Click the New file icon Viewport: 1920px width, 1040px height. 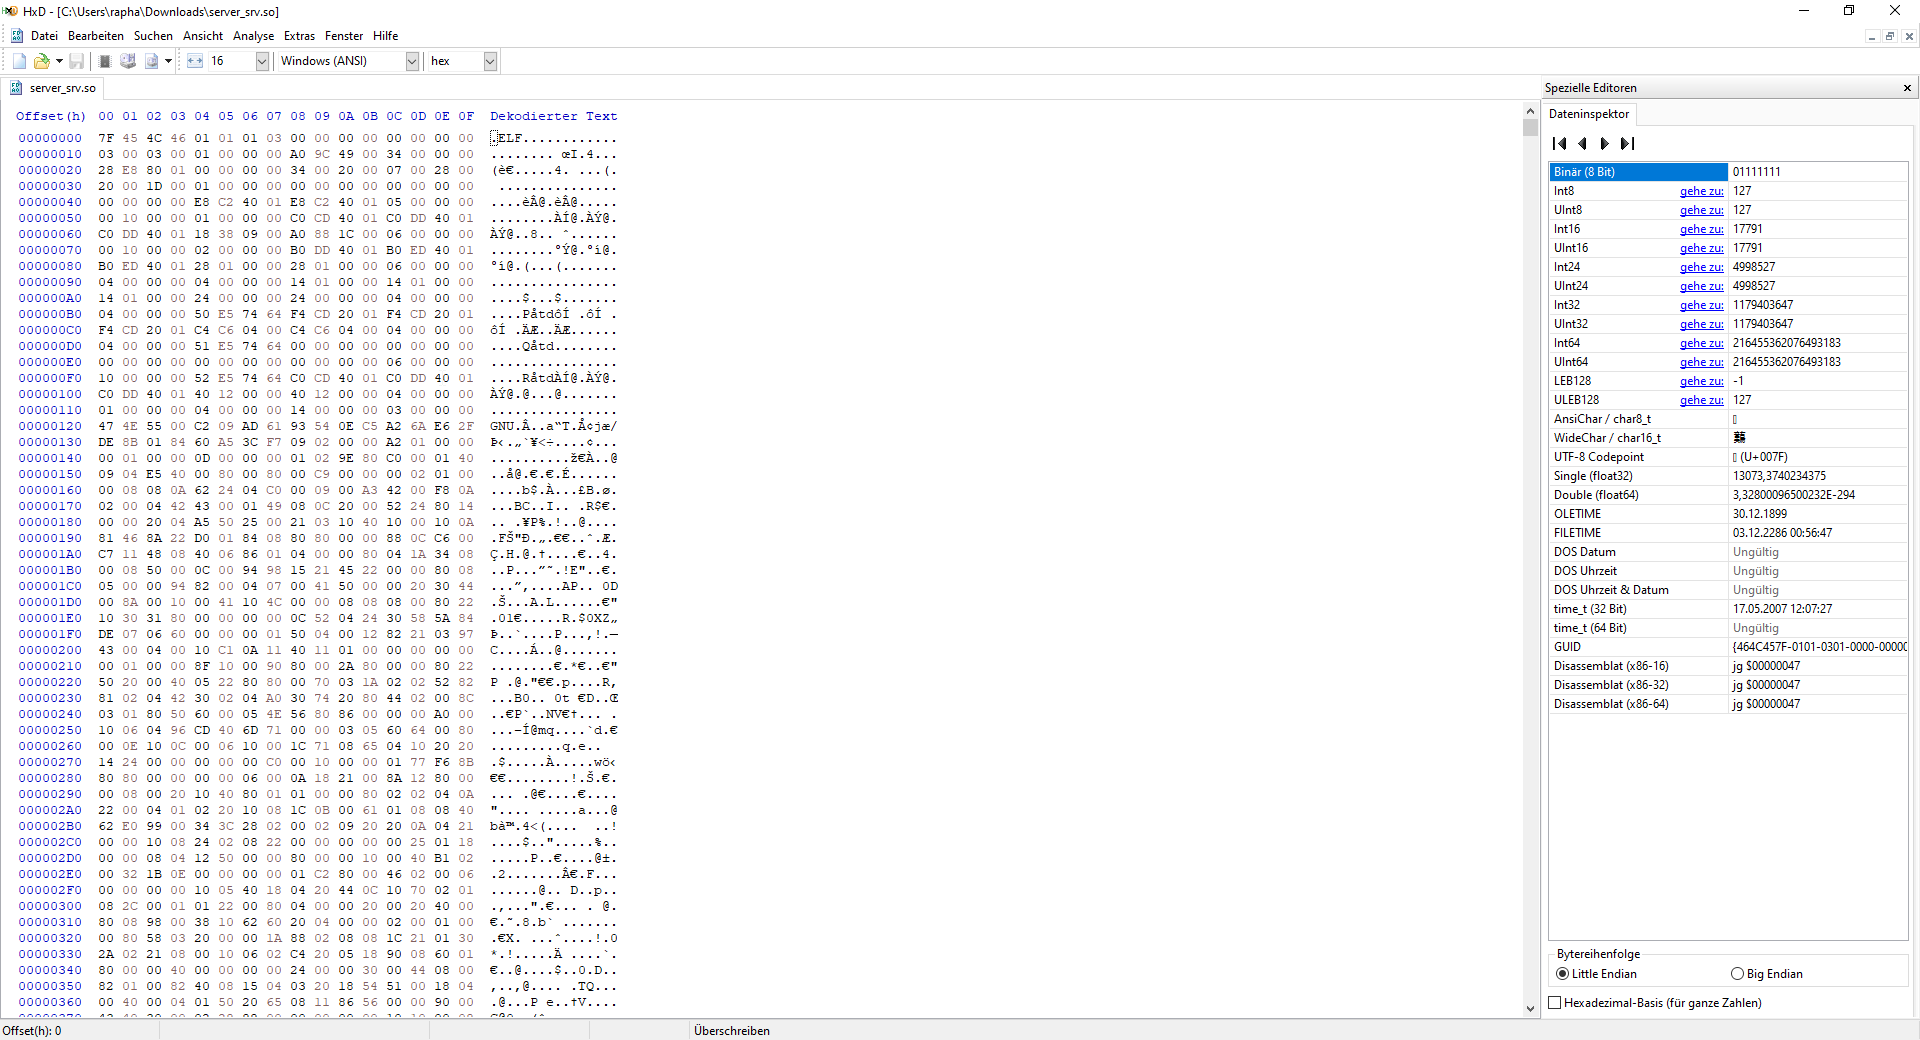click(x=19, y=61)
